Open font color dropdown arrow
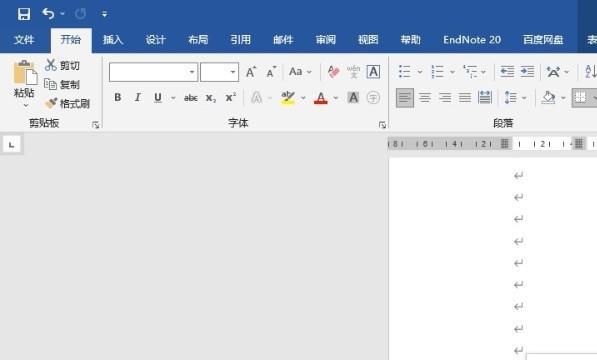 (336, 98)
